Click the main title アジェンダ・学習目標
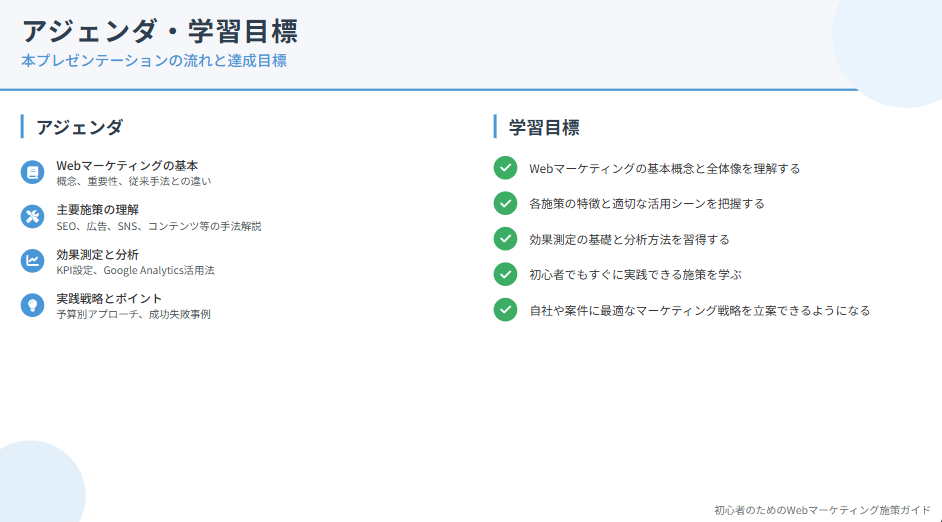Viewport: 942px width, 522px height. coord(160,30)
